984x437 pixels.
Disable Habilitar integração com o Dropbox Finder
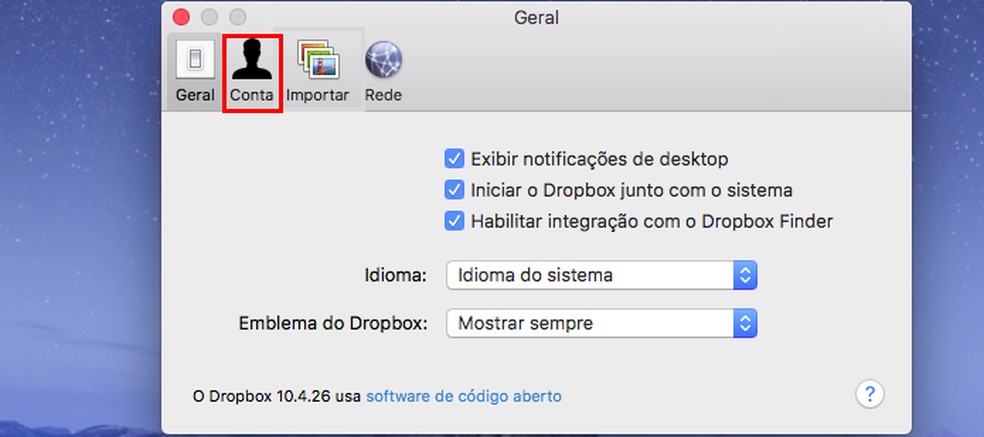[x=455, y=221]
